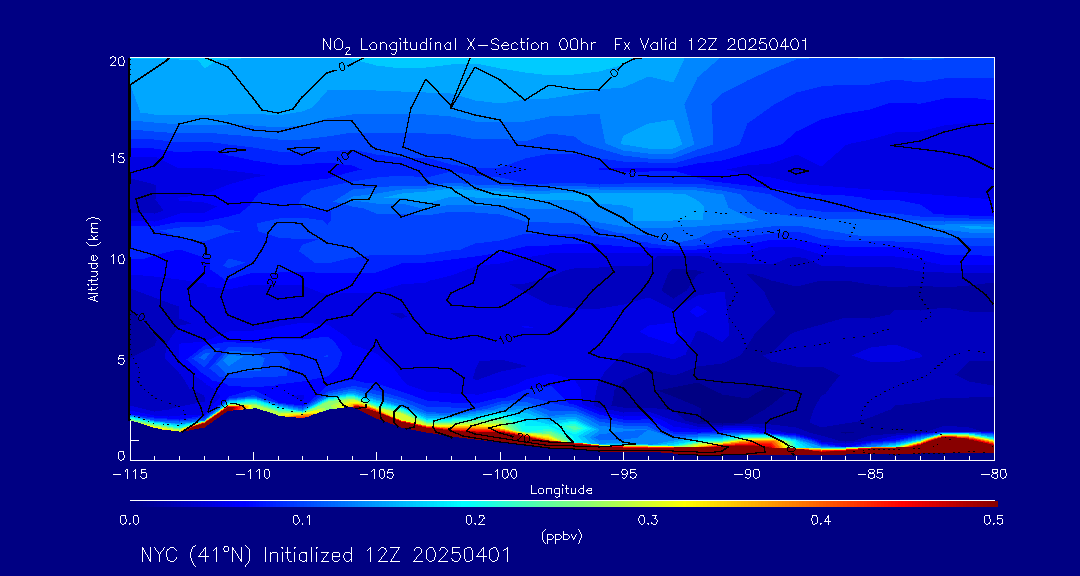
Task: Click the colorbar label "0.1"
Action: coord(302,520)
